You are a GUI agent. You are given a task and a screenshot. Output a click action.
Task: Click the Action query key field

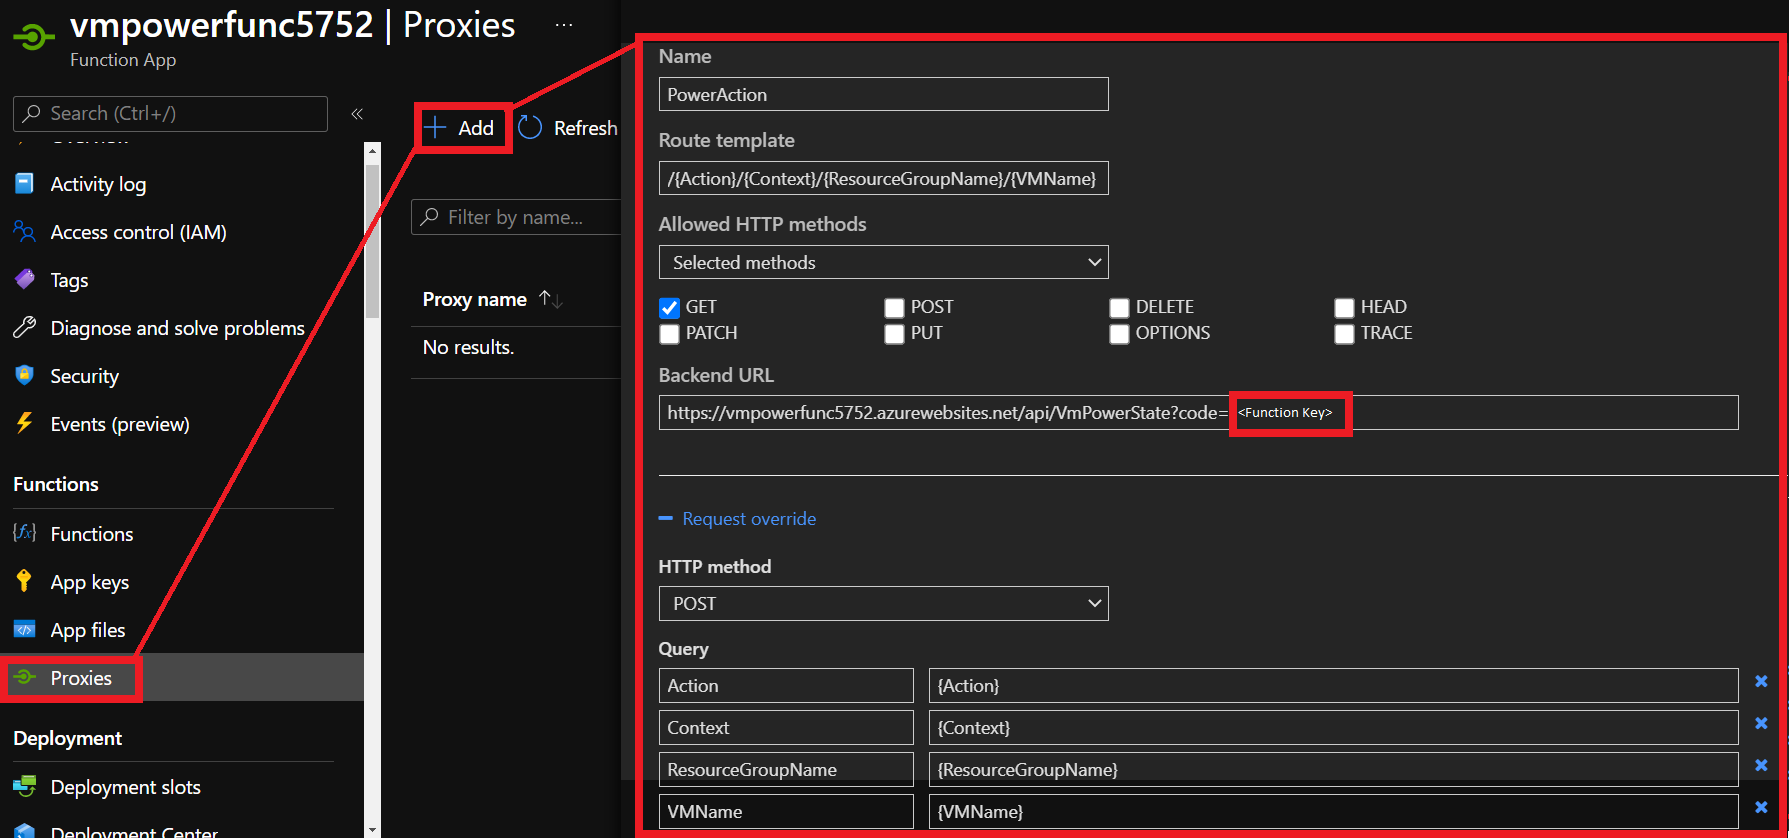tap(786, 685)
